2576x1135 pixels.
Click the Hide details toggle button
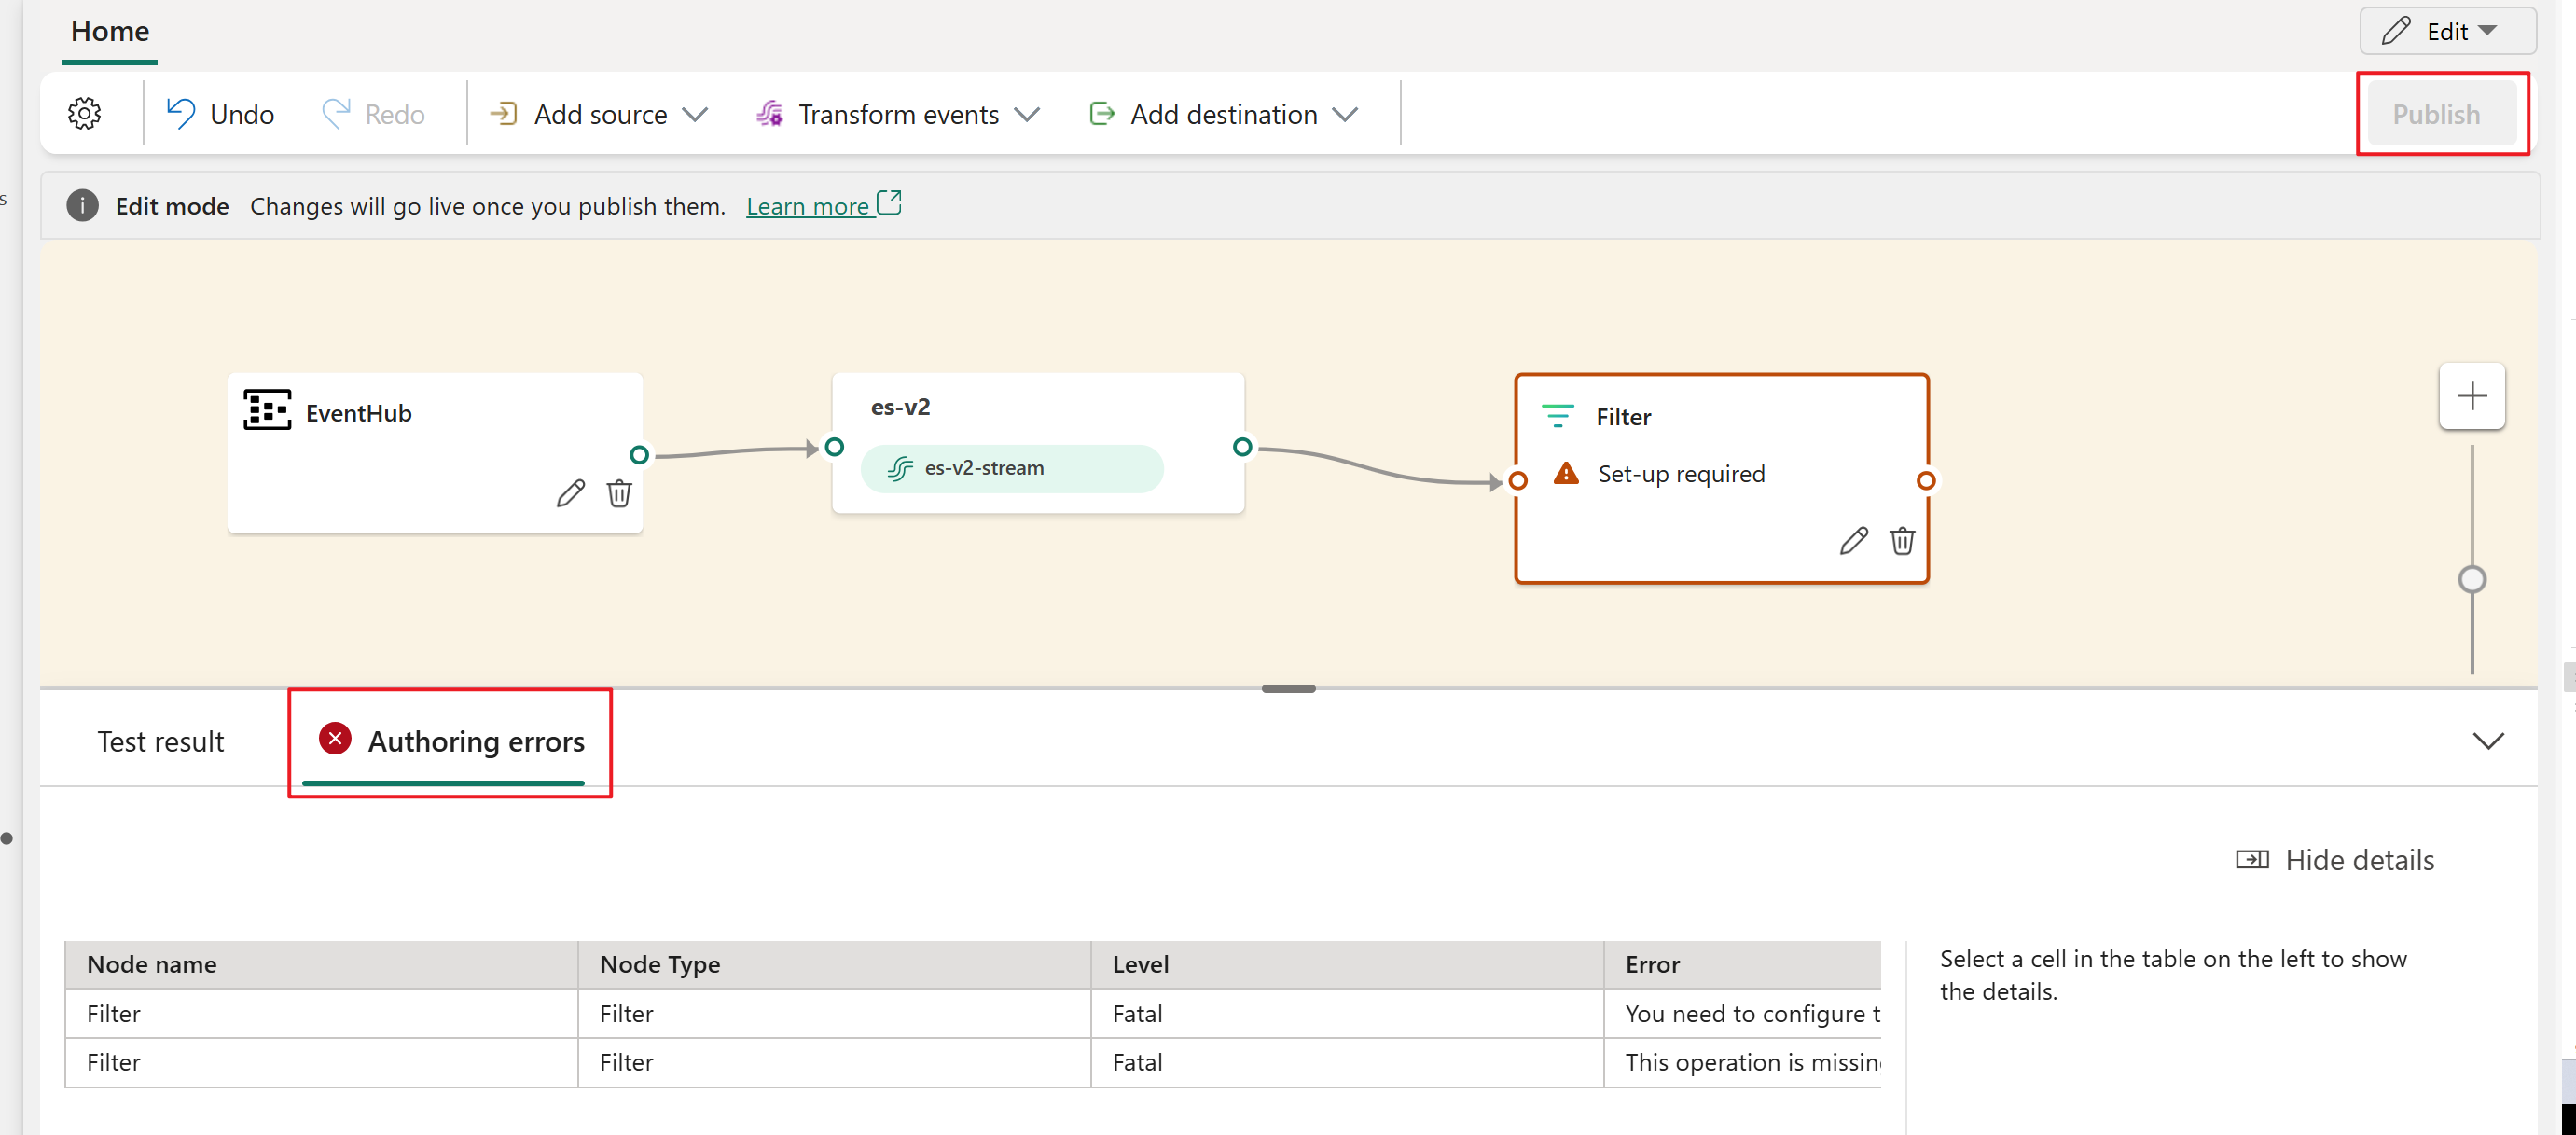point(2334,857)
